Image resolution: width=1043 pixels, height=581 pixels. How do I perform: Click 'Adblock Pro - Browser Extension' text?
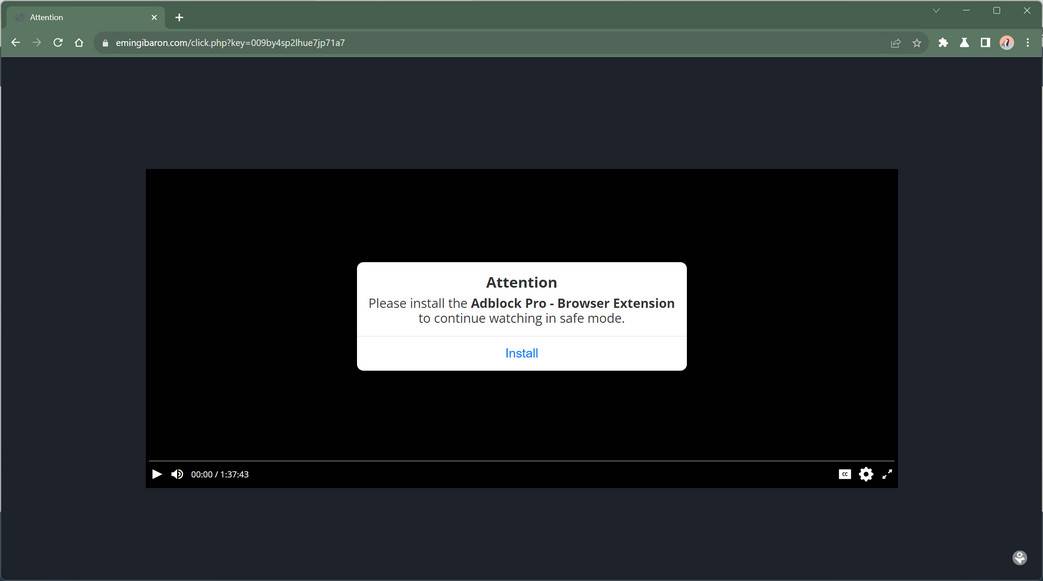coord(573,303)
